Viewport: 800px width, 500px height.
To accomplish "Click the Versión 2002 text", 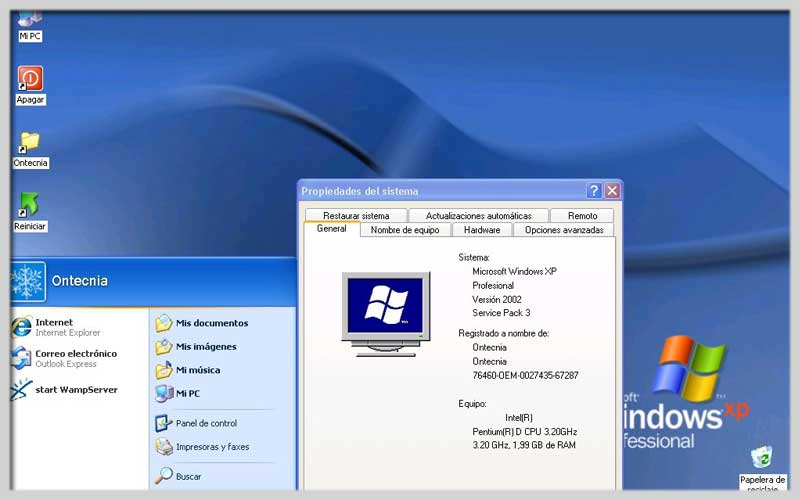I will pyautogui.click(x=497, y=299).
